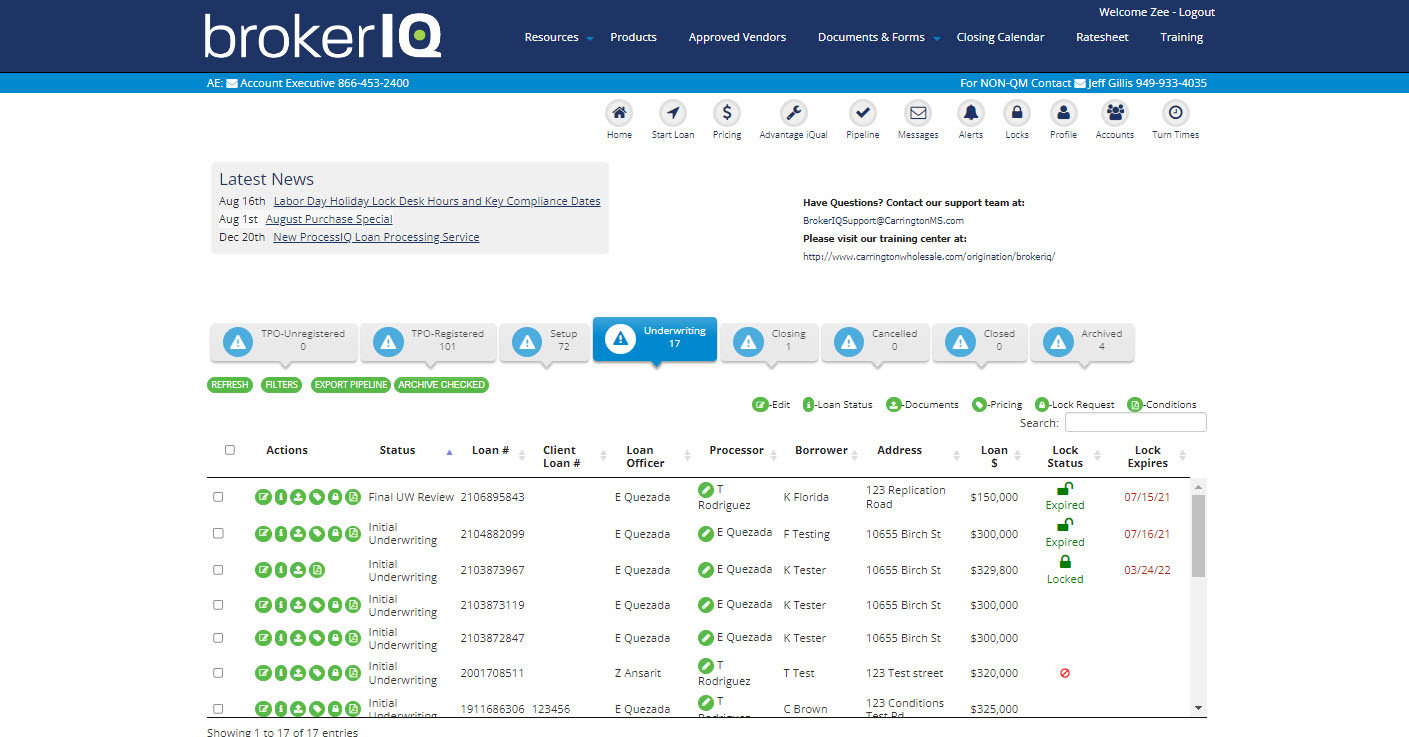Open the Pricing dollar icon
1409x737 pixels.
pos(727,113)
